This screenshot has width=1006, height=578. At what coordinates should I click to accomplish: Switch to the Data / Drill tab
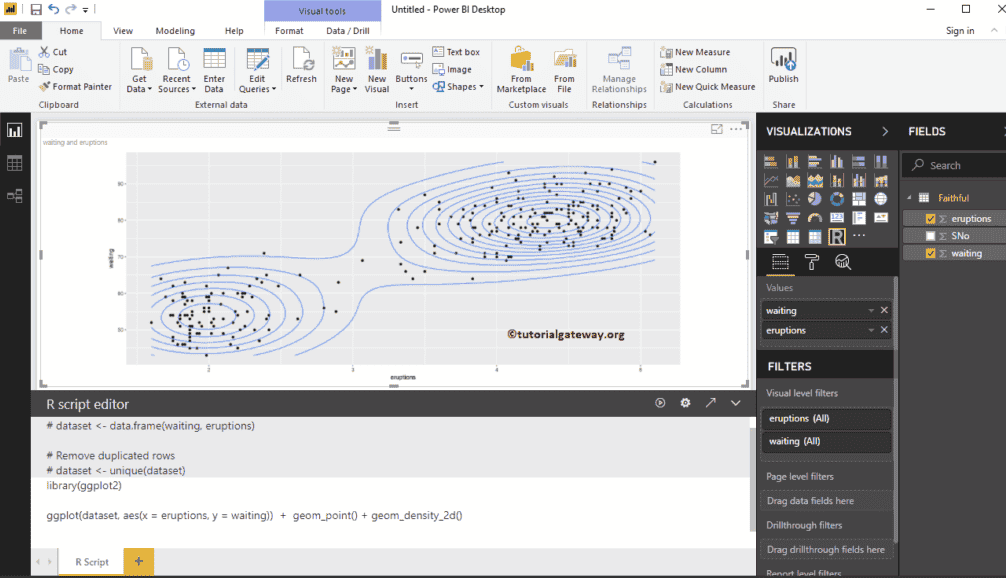tap(347, 31)
